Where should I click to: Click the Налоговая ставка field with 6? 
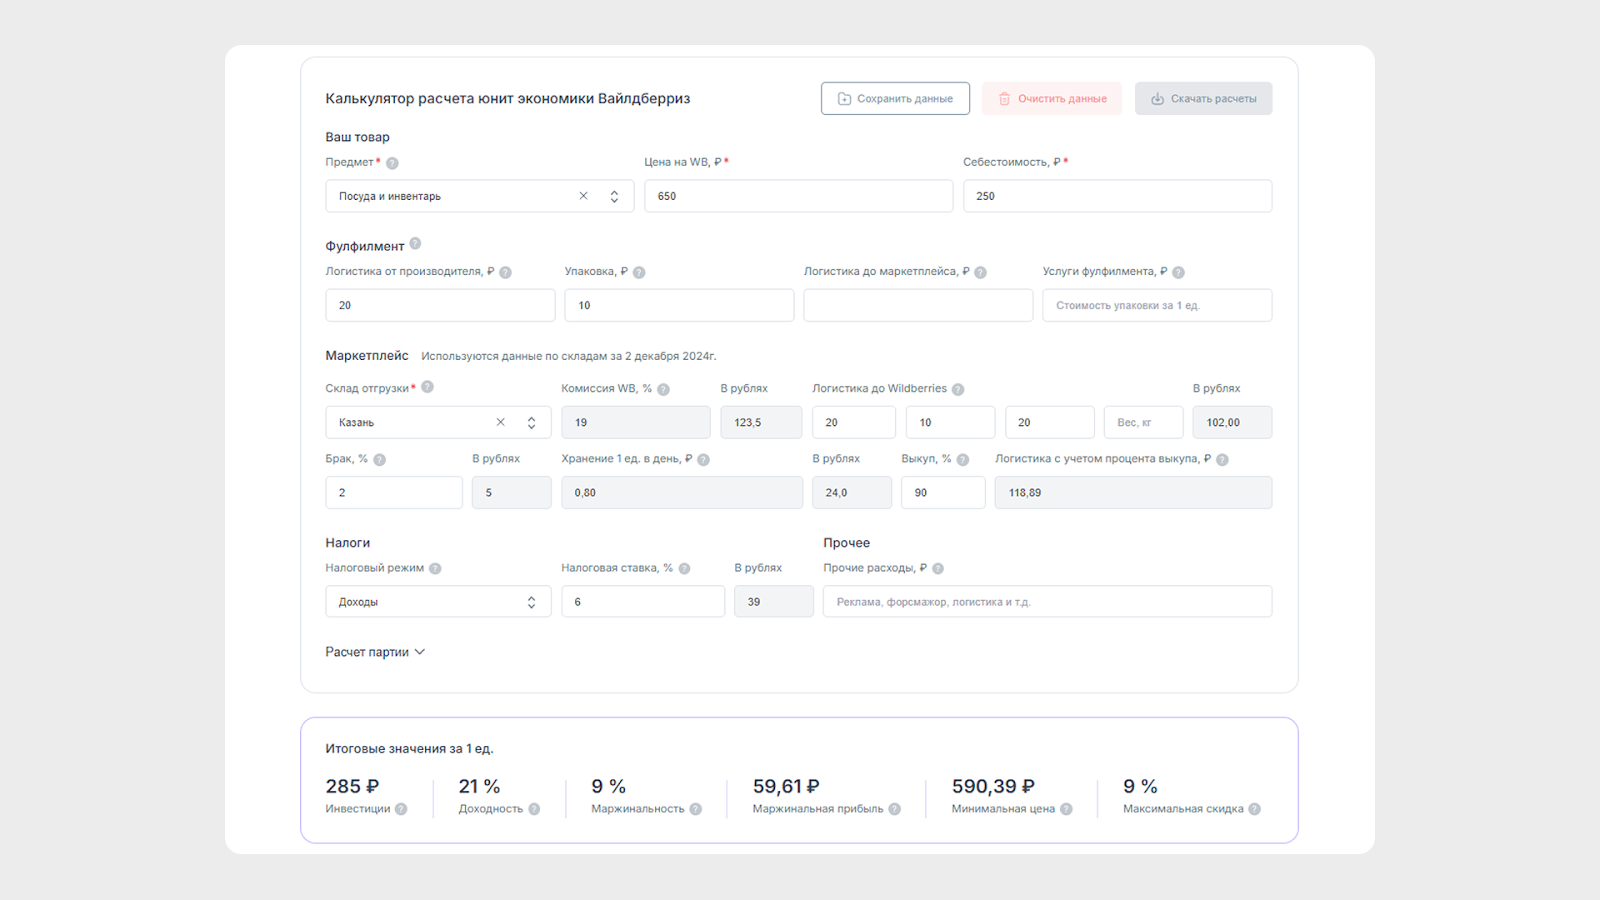(643, 601)
